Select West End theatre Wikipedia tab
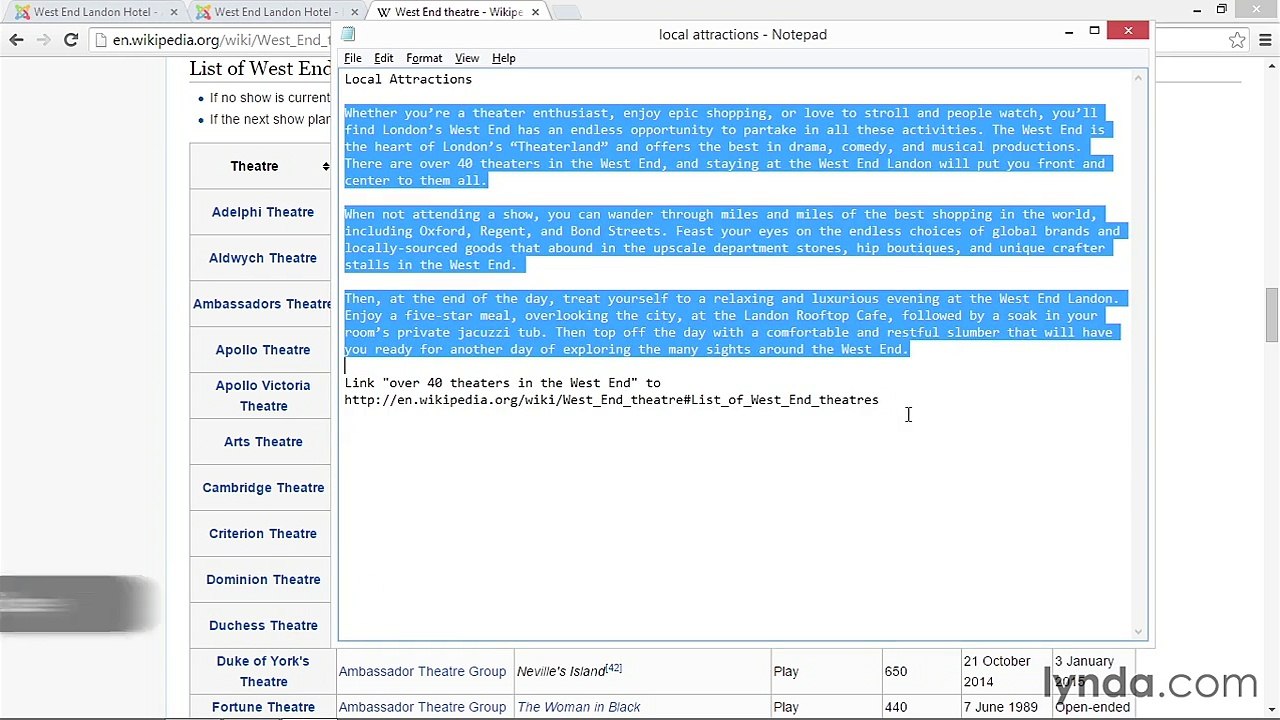This screenshot has height=720, width=1280. coord(458,12)
